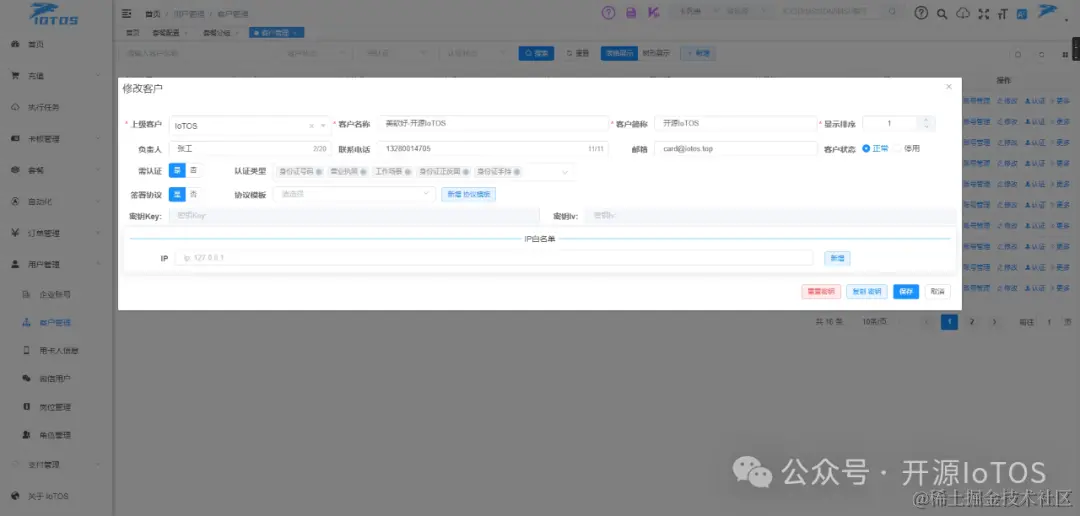Click the magenta K logo icon in header

[x=653, y=12]
